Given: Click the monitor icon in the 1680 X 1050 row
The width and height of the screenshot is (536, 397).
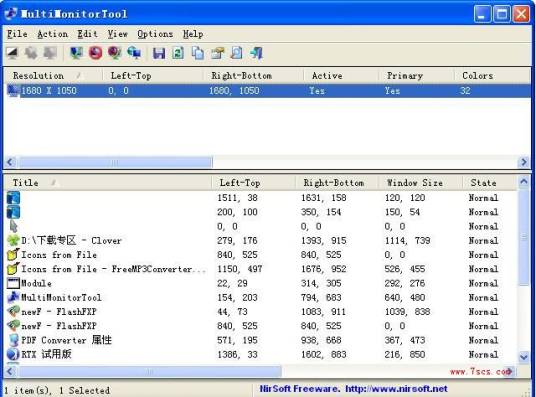Looking at the screenshot, I should pos(13,91).
